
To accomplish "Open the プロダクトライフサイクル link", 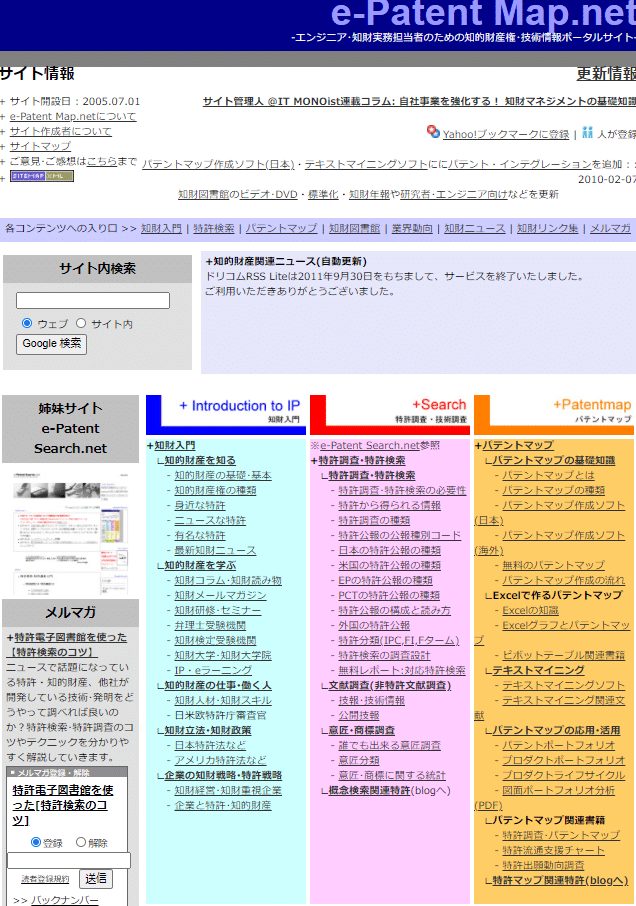I will (x=563, y=775).
